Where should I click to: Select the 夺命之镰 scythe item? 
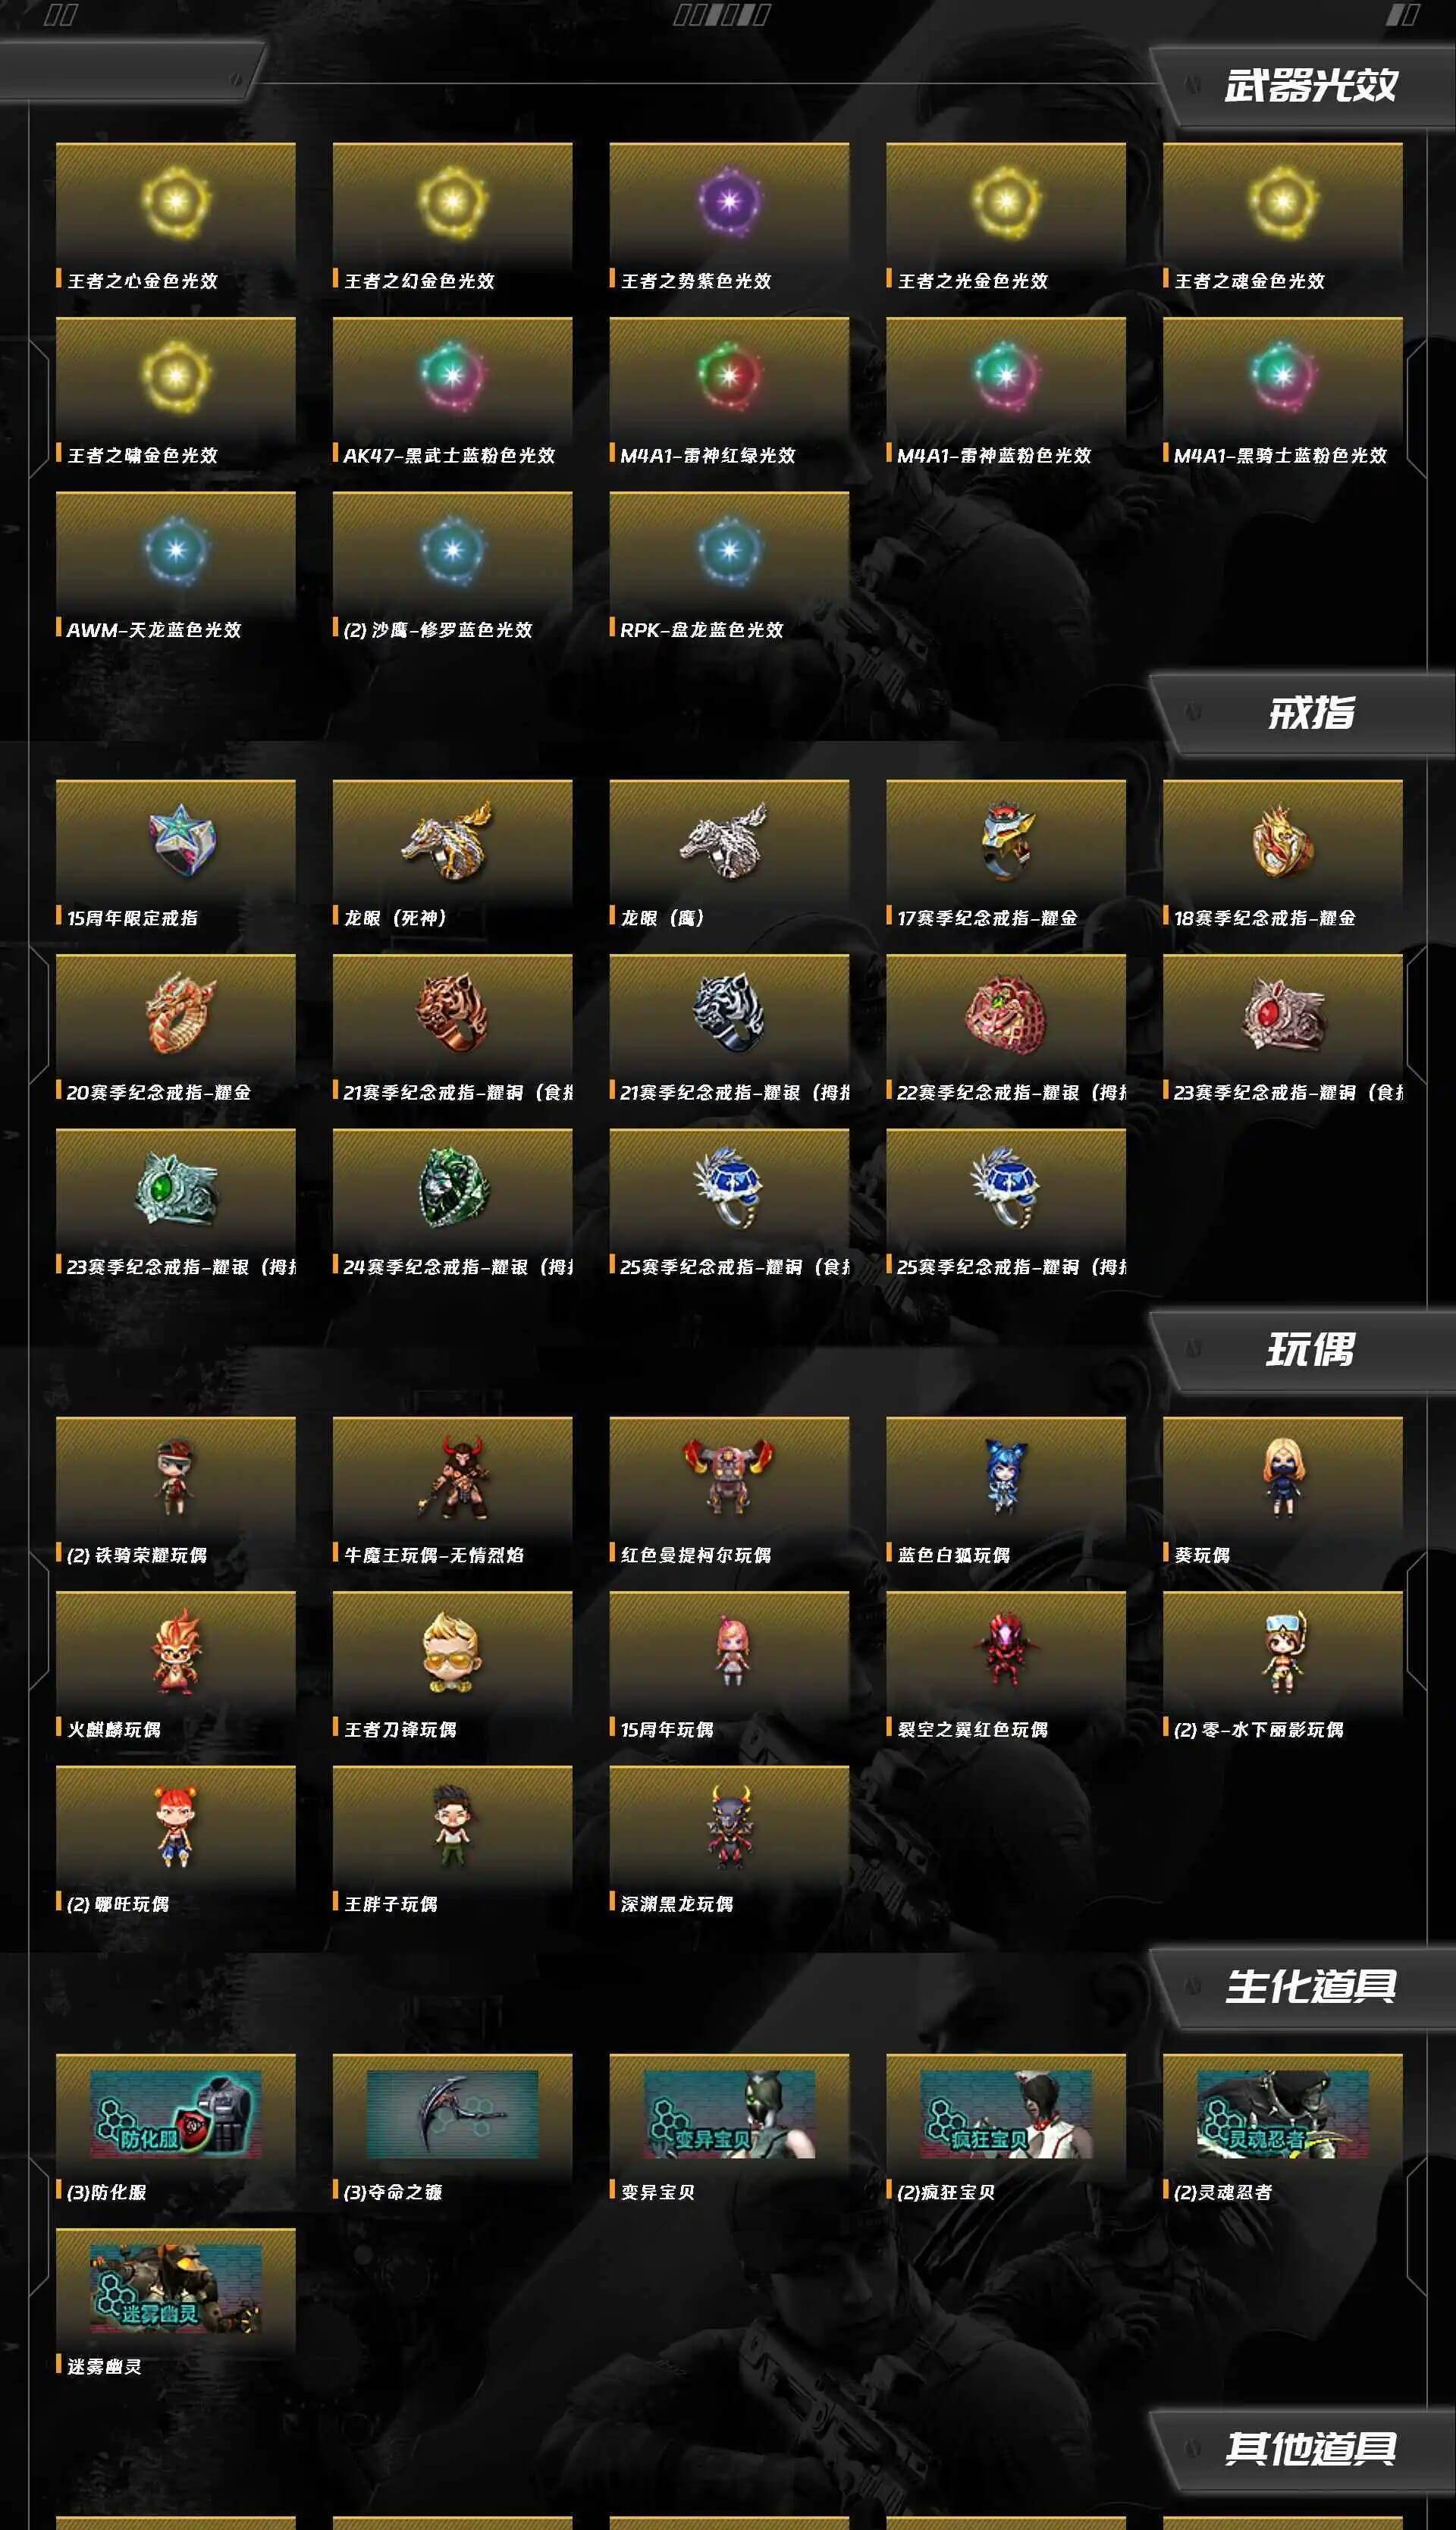[452, 2114]
